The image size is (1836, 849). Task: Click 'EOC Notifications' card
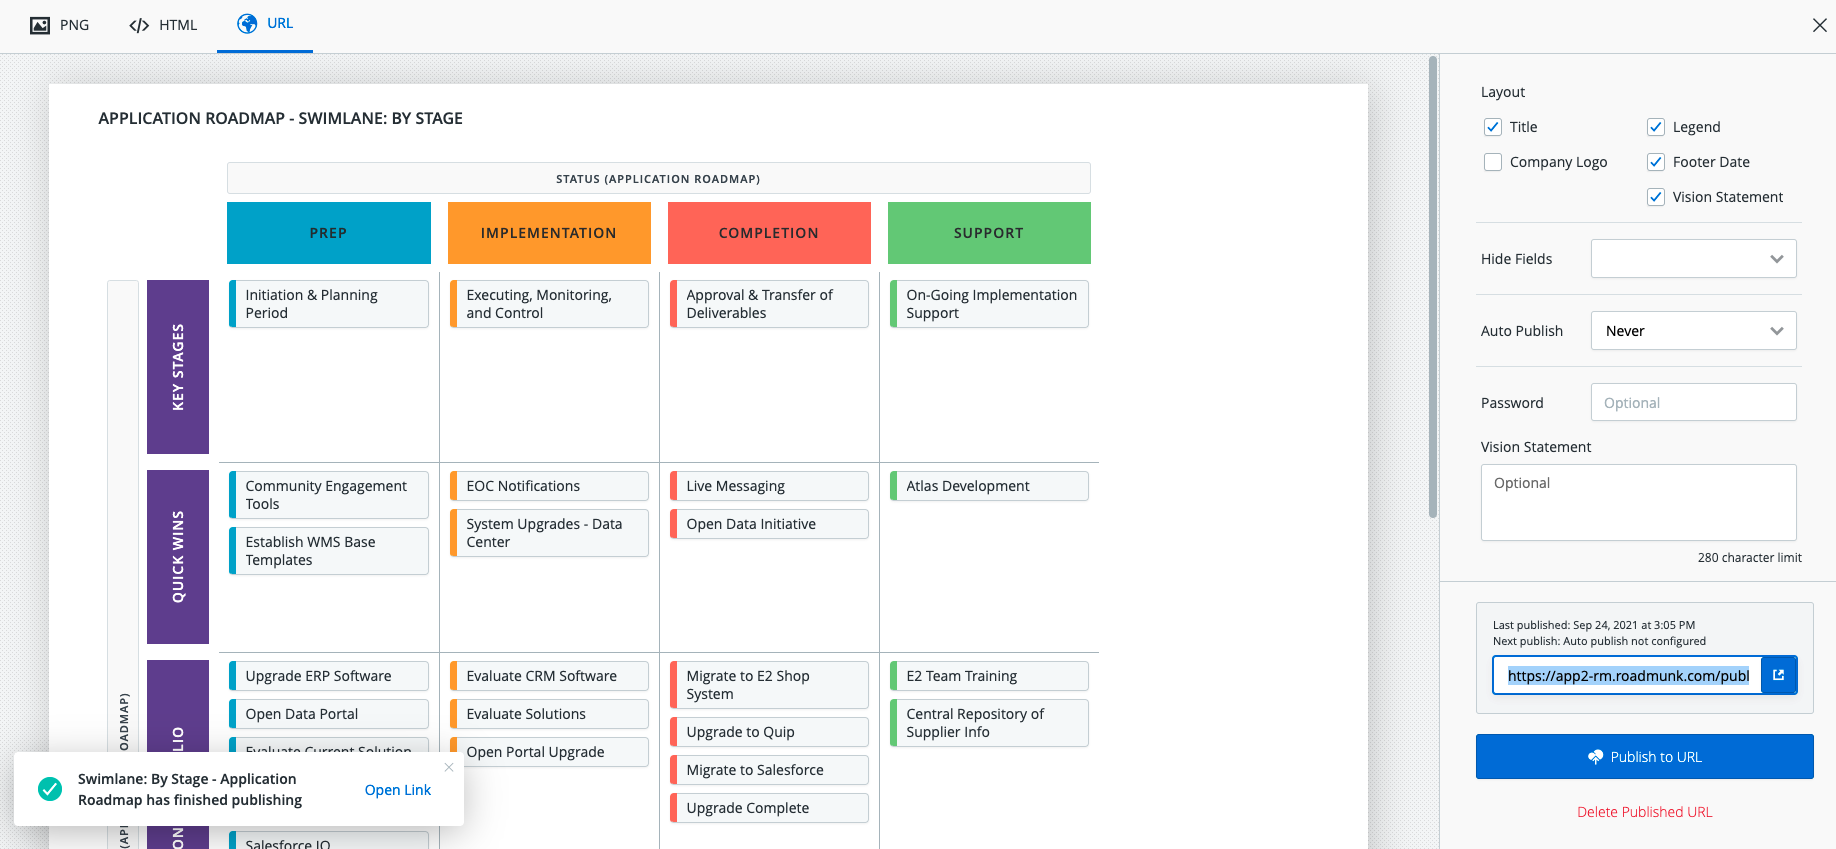click(x=549, y=486)
